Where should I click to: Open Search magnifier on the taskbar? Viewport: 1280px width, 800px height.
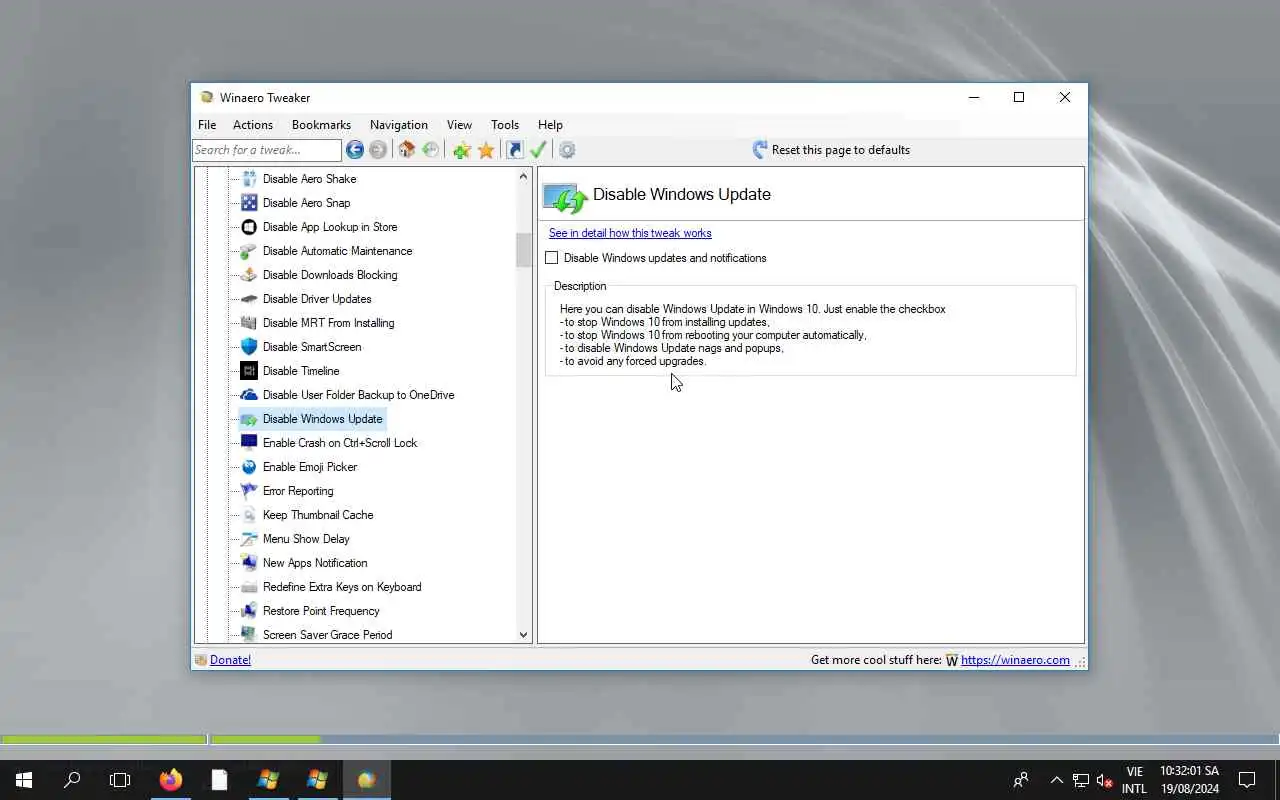point(72,779)
